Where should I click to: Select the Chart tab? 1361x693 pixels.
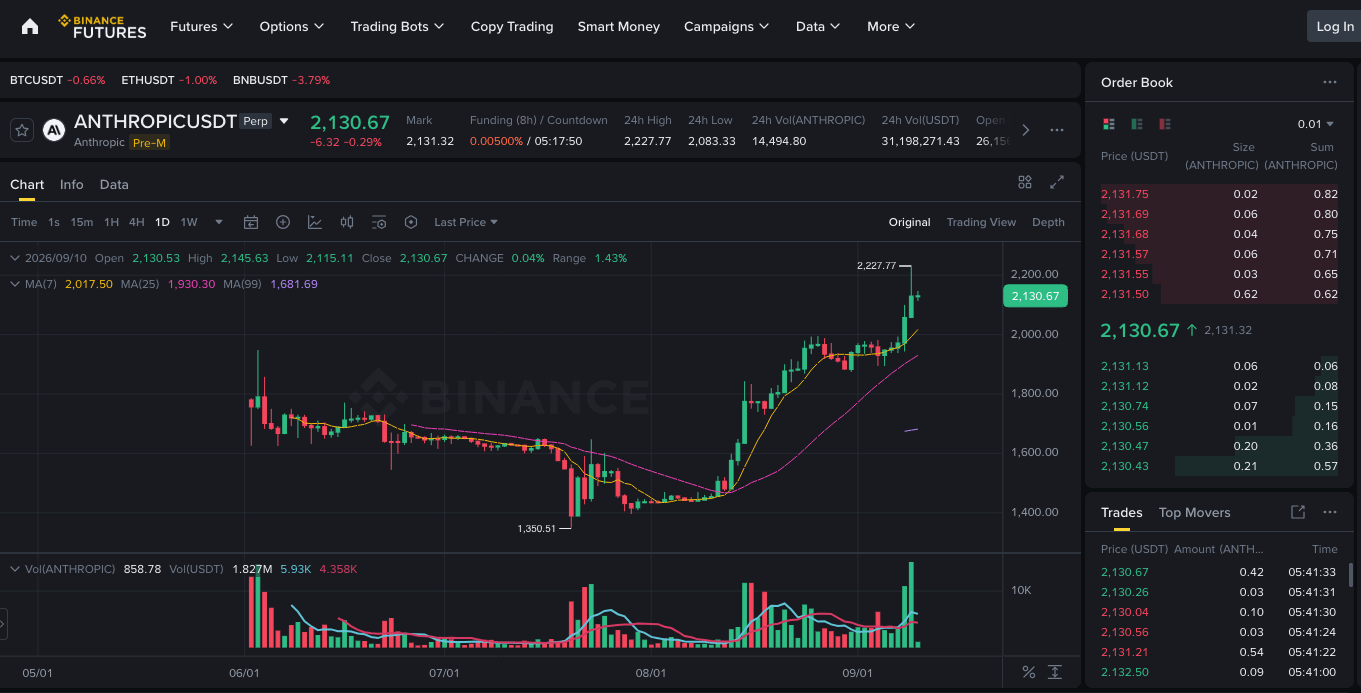pos(27,184)
